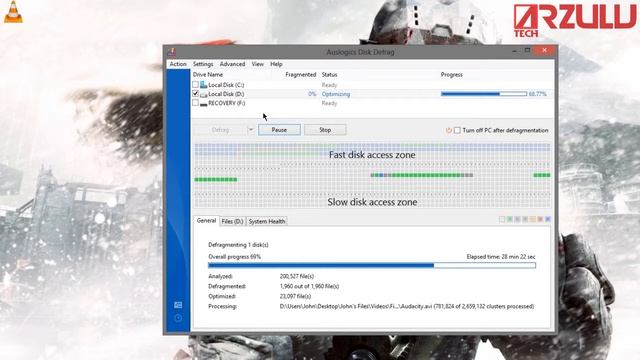This screenshot has height=360, width=640.
Task: Click the green legend color swatch
Action: [x=510, y=220]
